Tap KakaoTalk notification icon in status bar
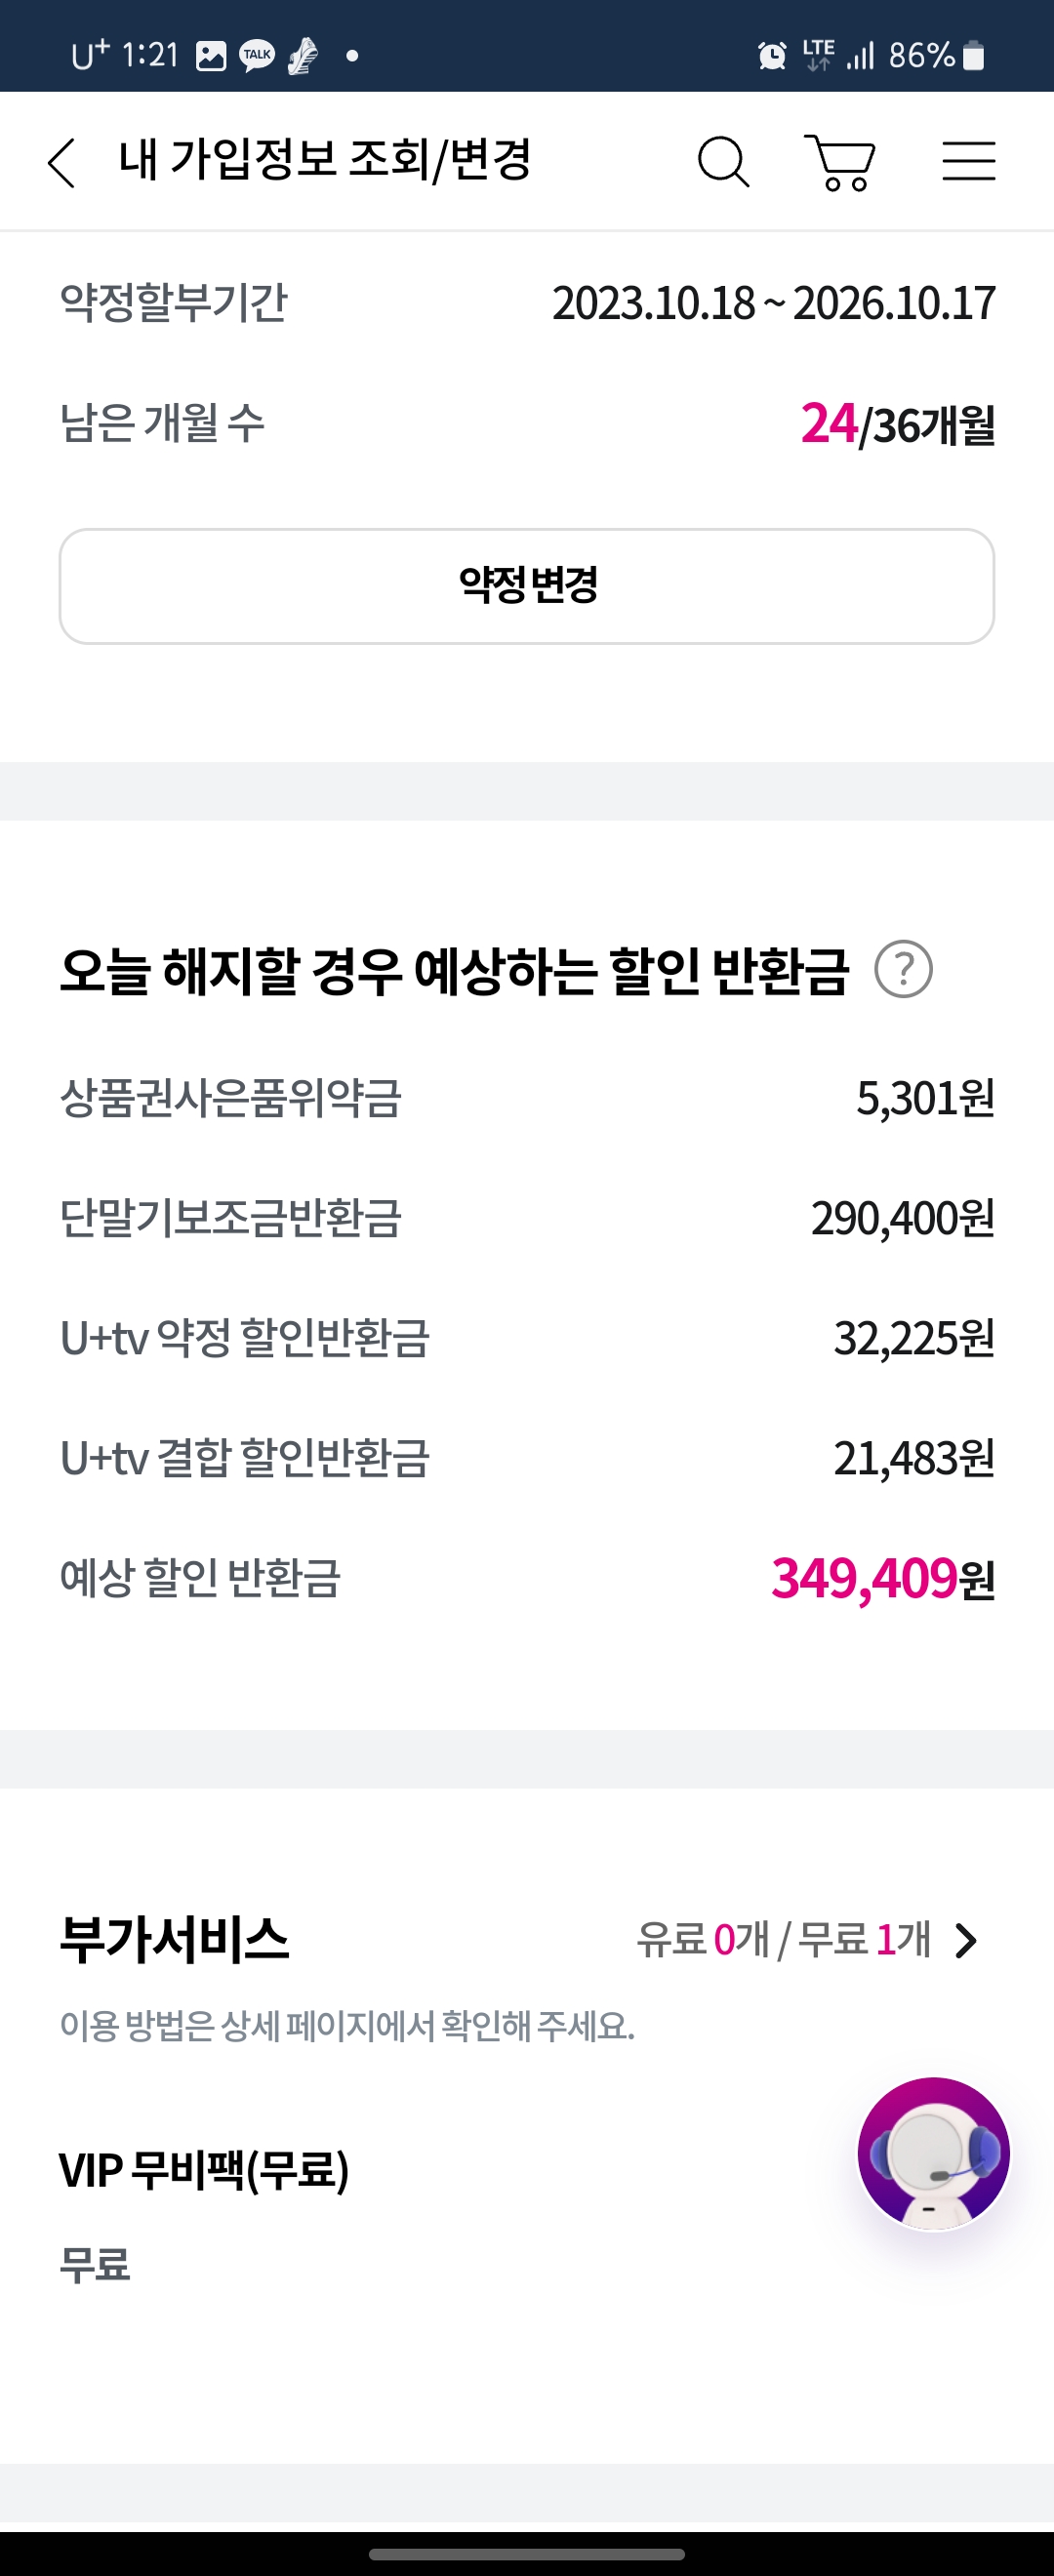 257,56
